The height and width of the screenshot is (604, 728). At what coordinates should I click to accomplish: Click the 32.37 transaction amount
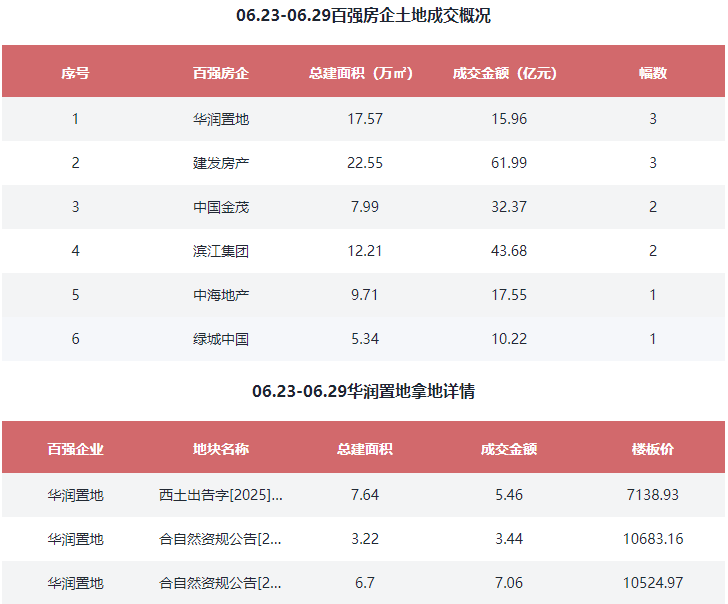509,207
